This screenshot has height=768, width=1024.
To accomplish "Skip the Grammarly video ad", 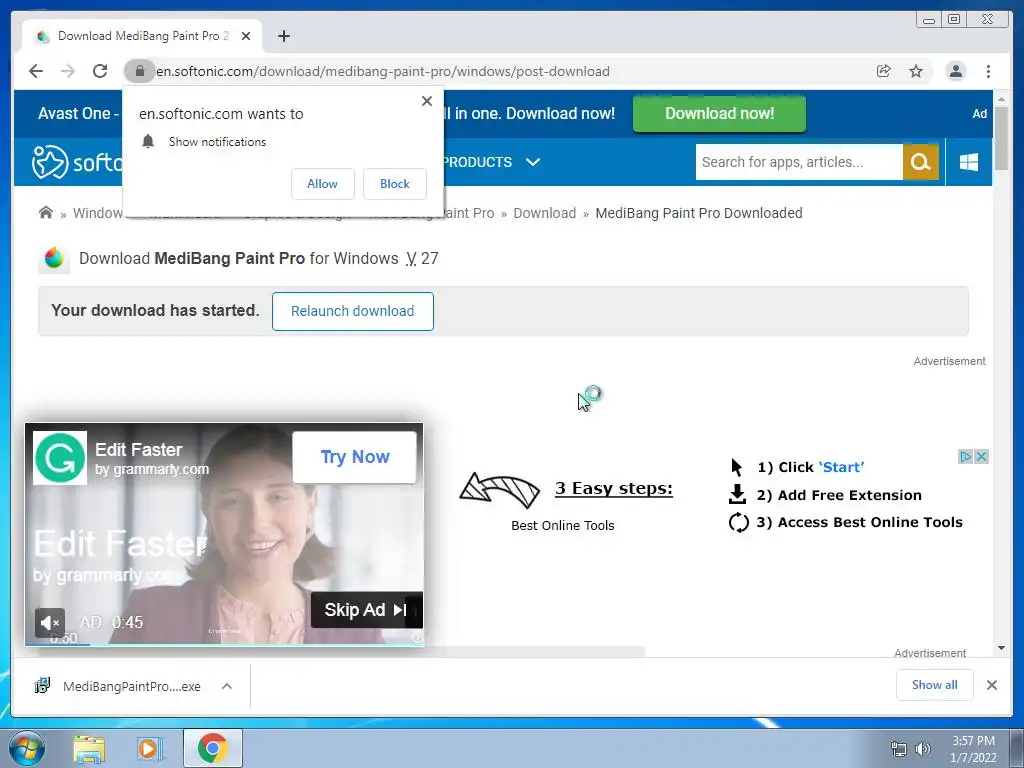I will (x=366, y=610).
